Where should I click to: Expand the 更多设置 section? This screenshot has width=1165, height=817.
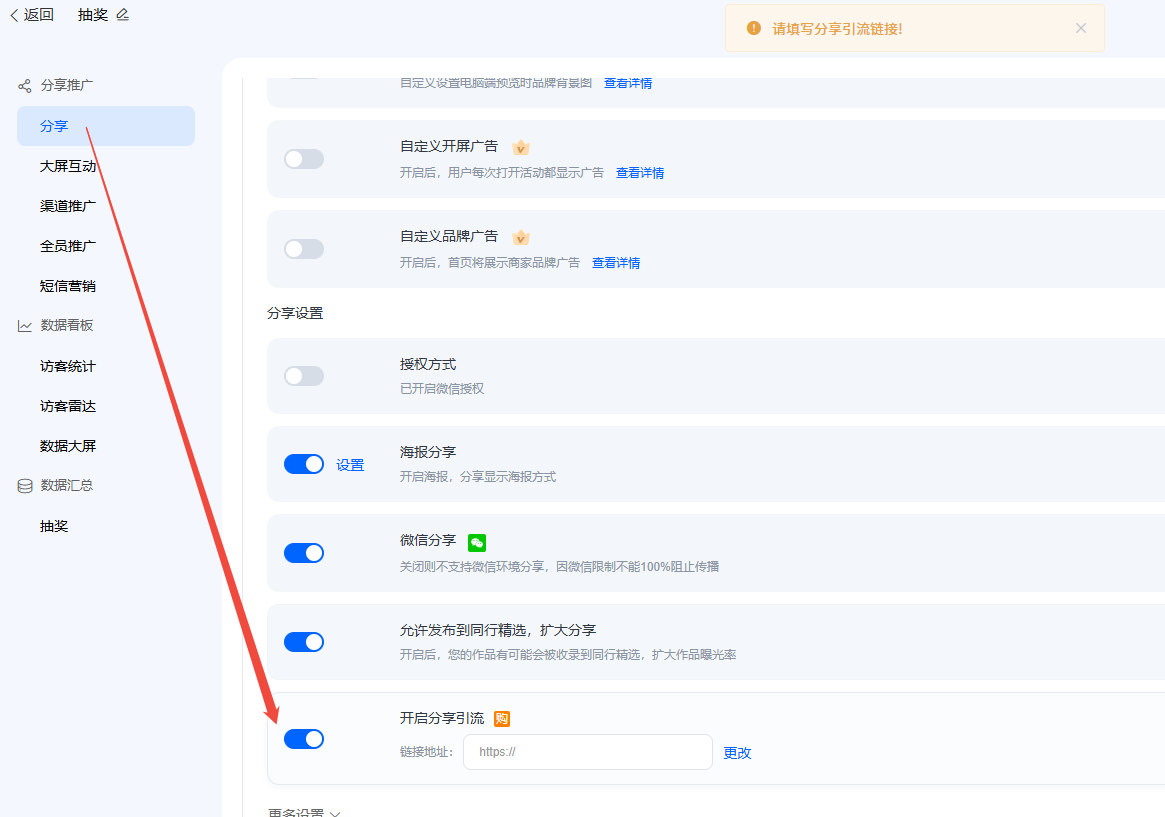304,812
